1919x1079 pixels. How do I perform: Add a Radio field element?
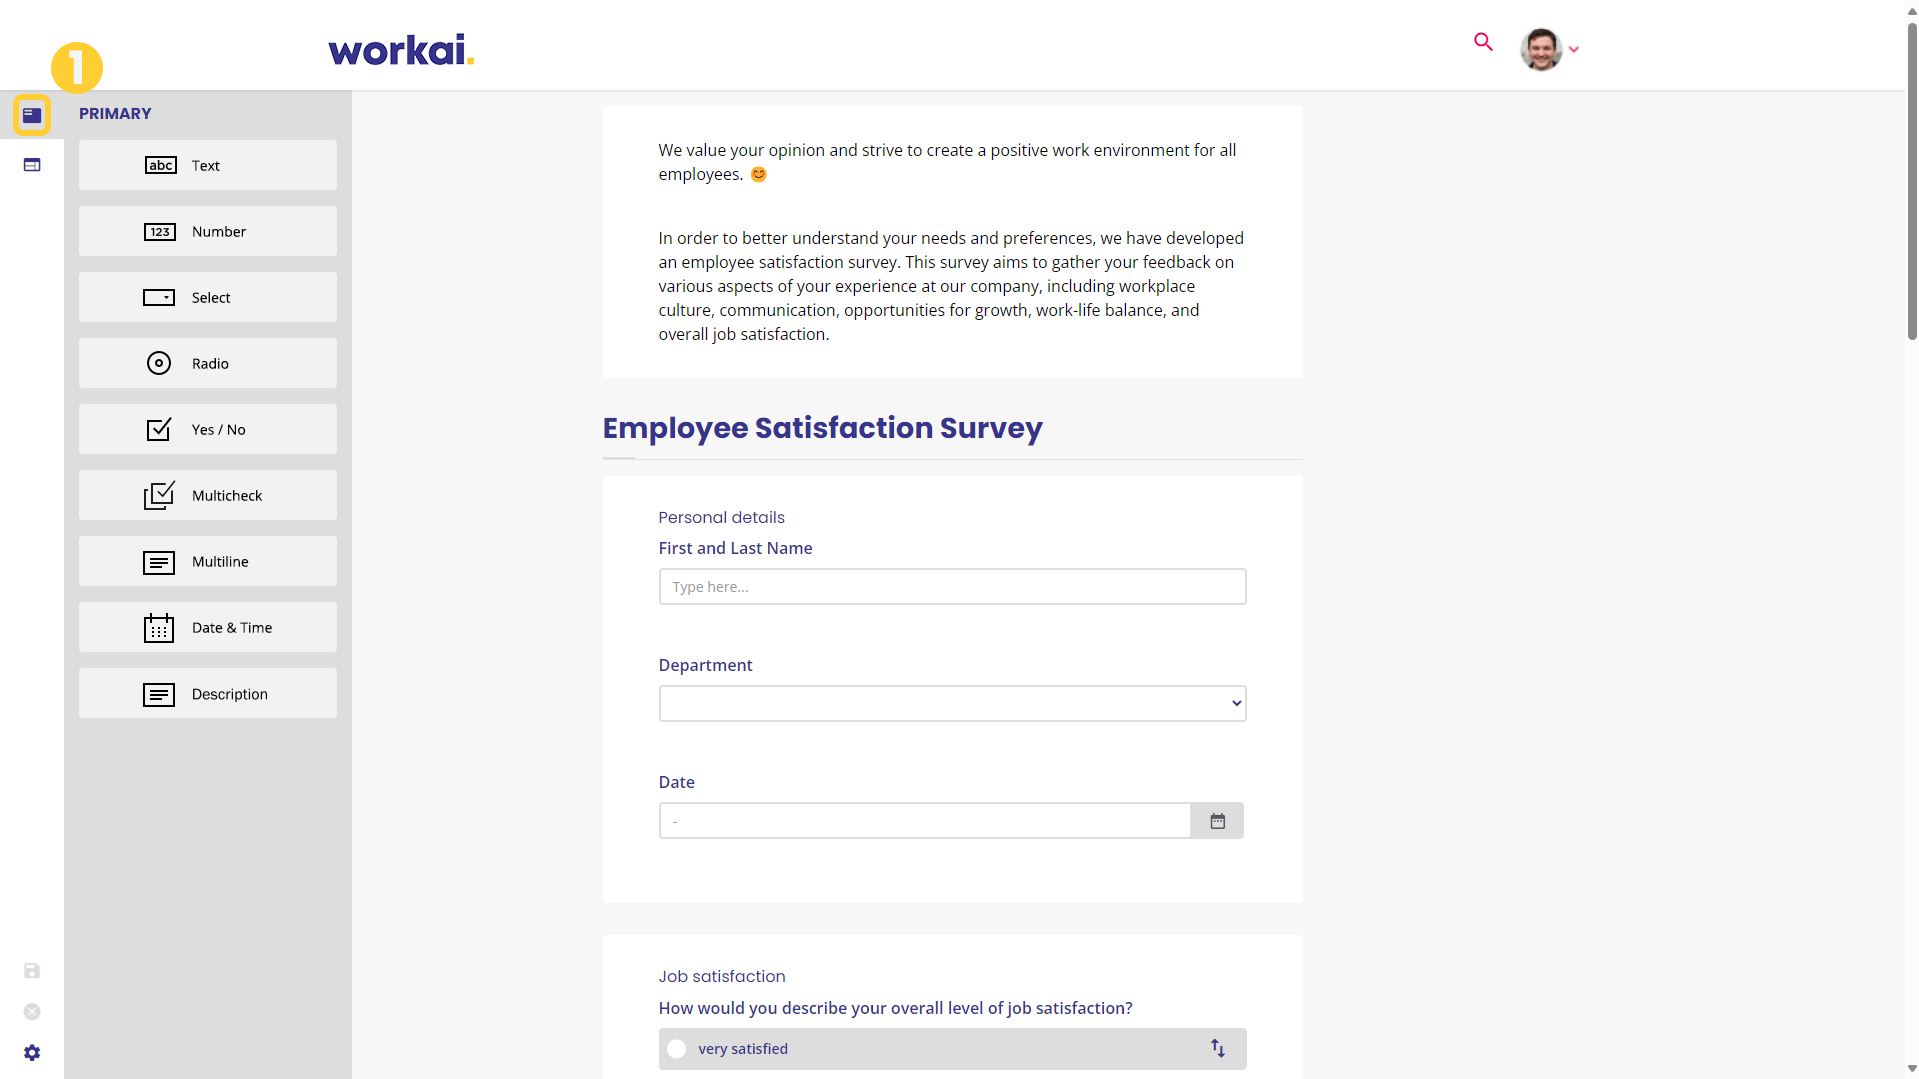(208, 363)
